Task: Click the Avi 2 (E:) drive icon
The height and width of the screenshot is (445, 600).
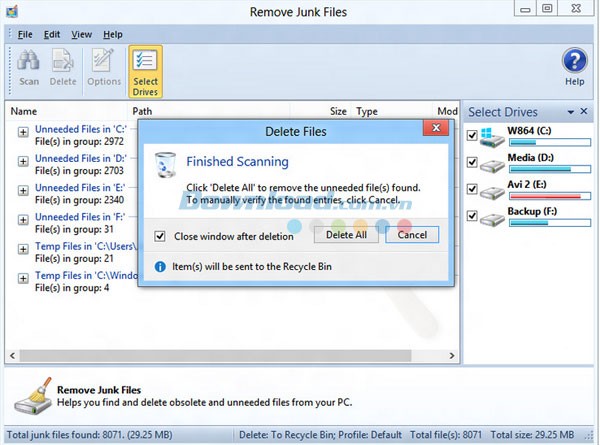Action: pyautogui.click(x=492, y=191)
